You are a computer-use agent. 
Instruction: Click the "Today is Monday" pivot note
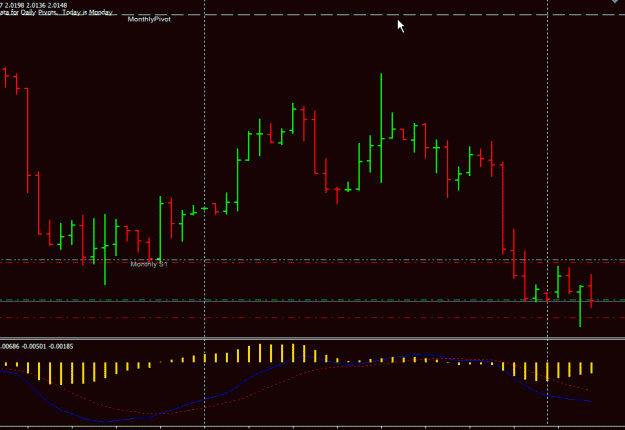[87, 12]
